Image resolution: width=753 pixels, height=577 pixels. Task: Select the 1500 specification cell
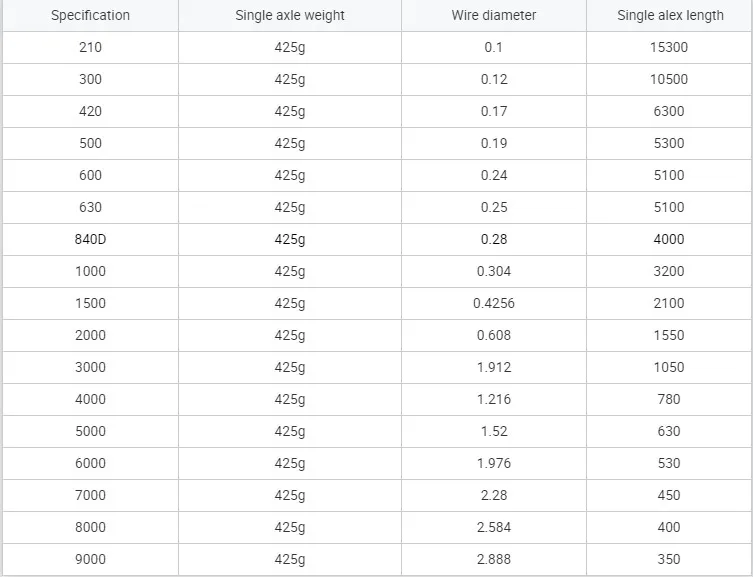[x=90, y=303]
